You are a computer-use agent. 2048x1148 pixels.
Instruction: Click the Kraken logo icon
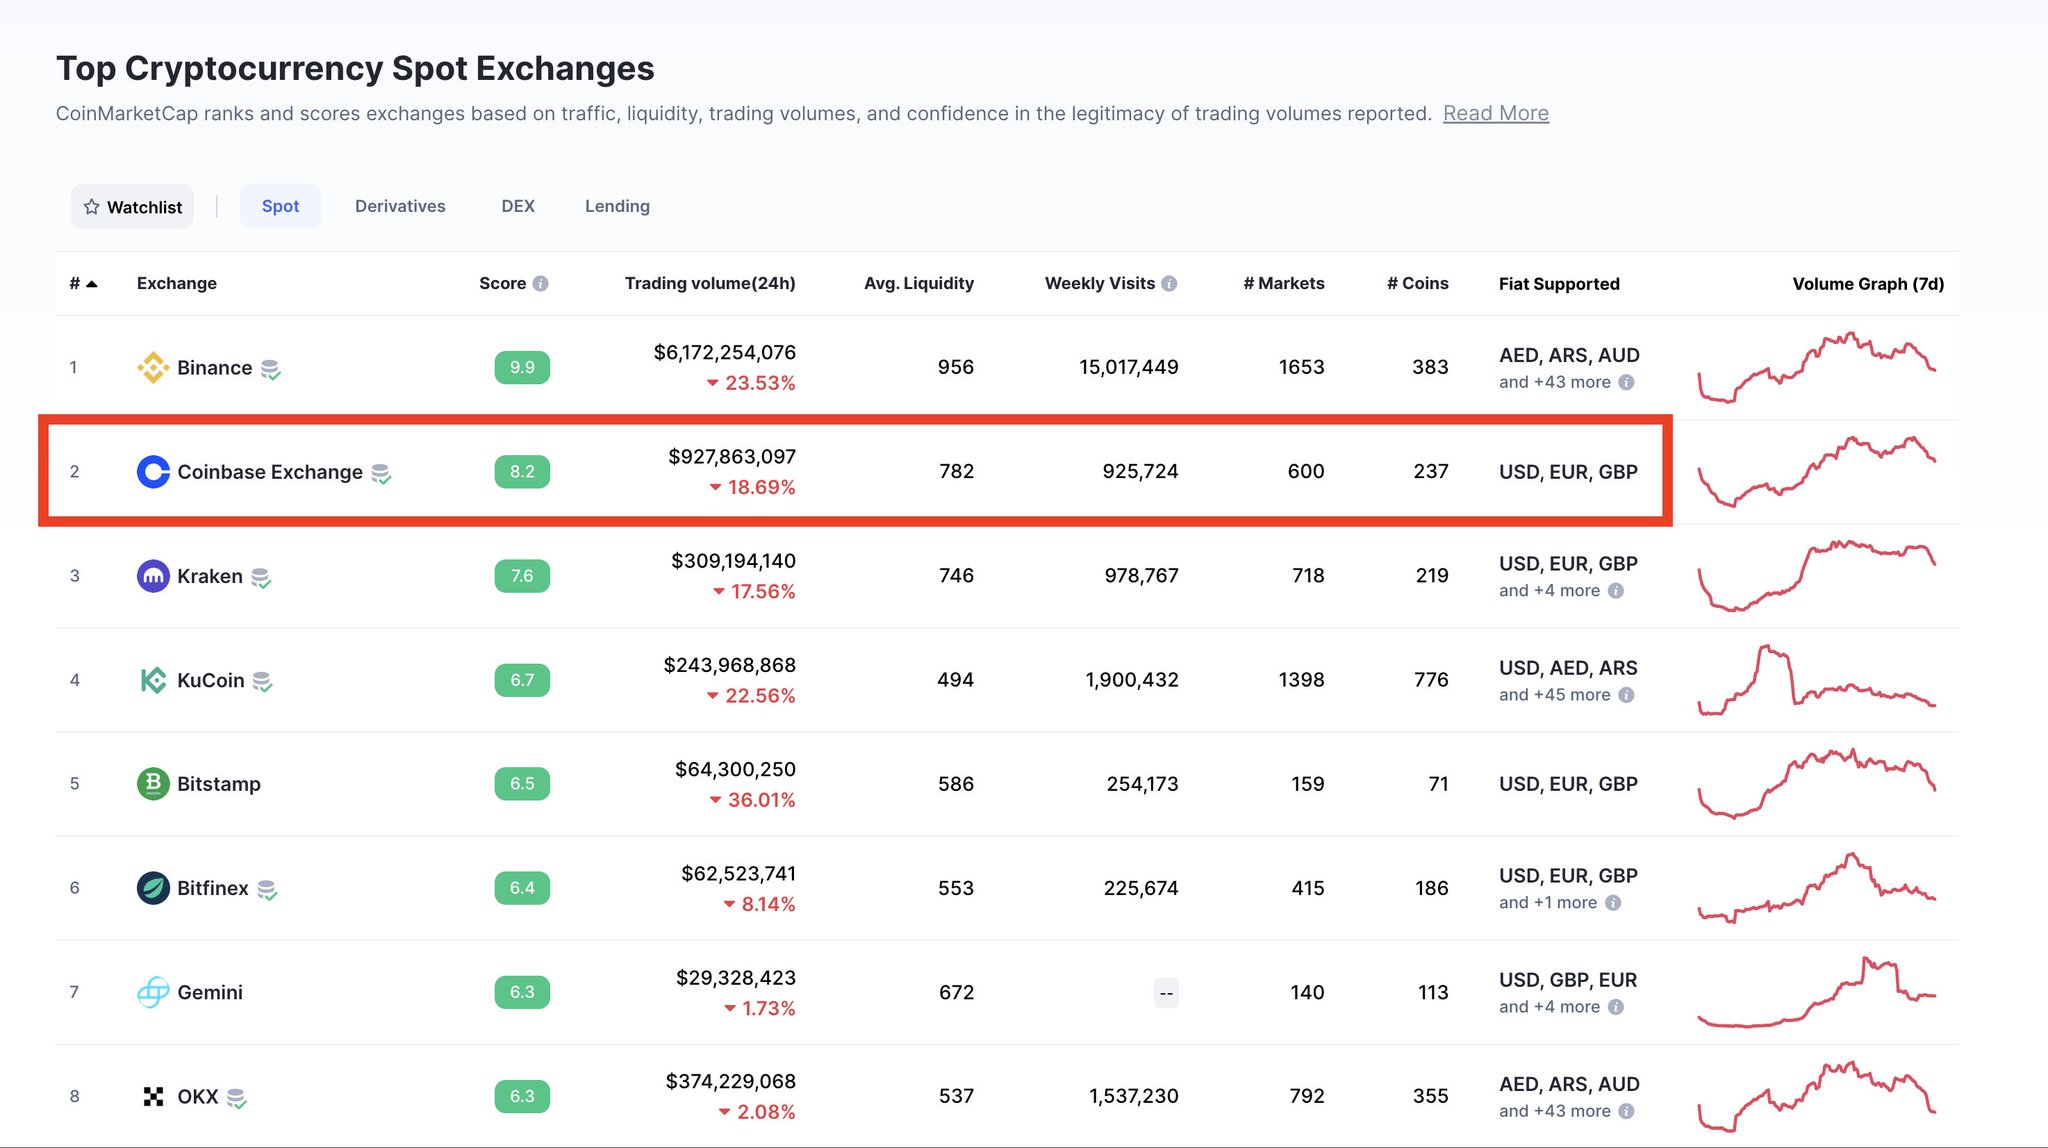pyautogui.click(x=153, y=575)
